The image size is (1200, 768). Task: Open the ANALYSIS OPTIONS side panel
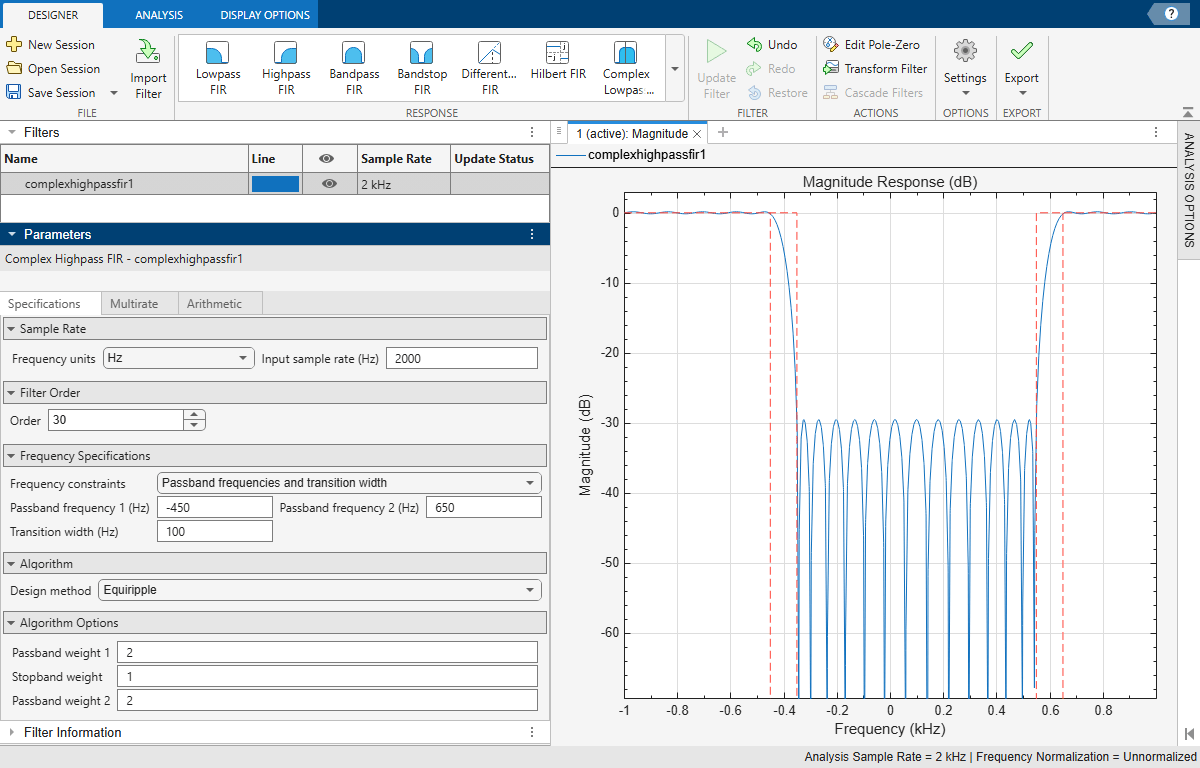point(1189,190)
